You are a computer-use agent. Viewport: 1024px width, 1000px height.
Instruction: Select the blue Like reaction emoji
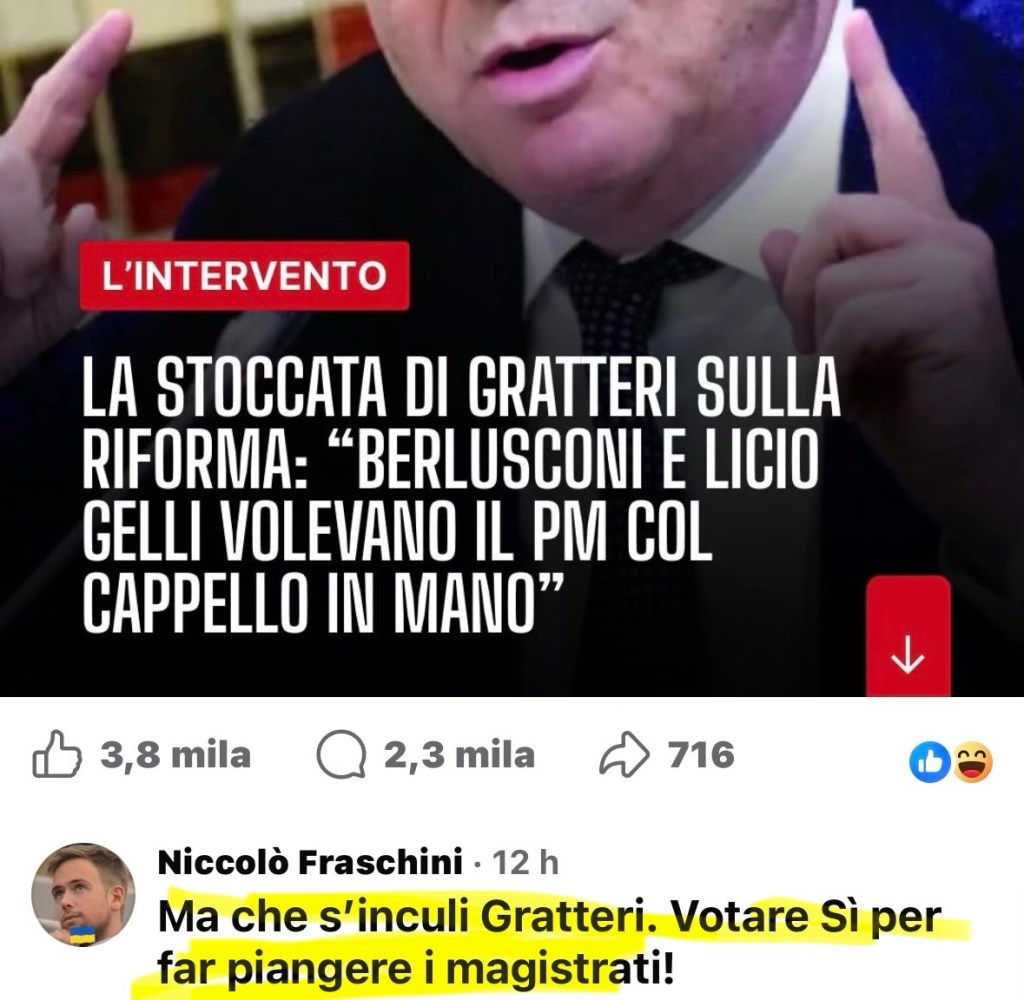(930, 763)
